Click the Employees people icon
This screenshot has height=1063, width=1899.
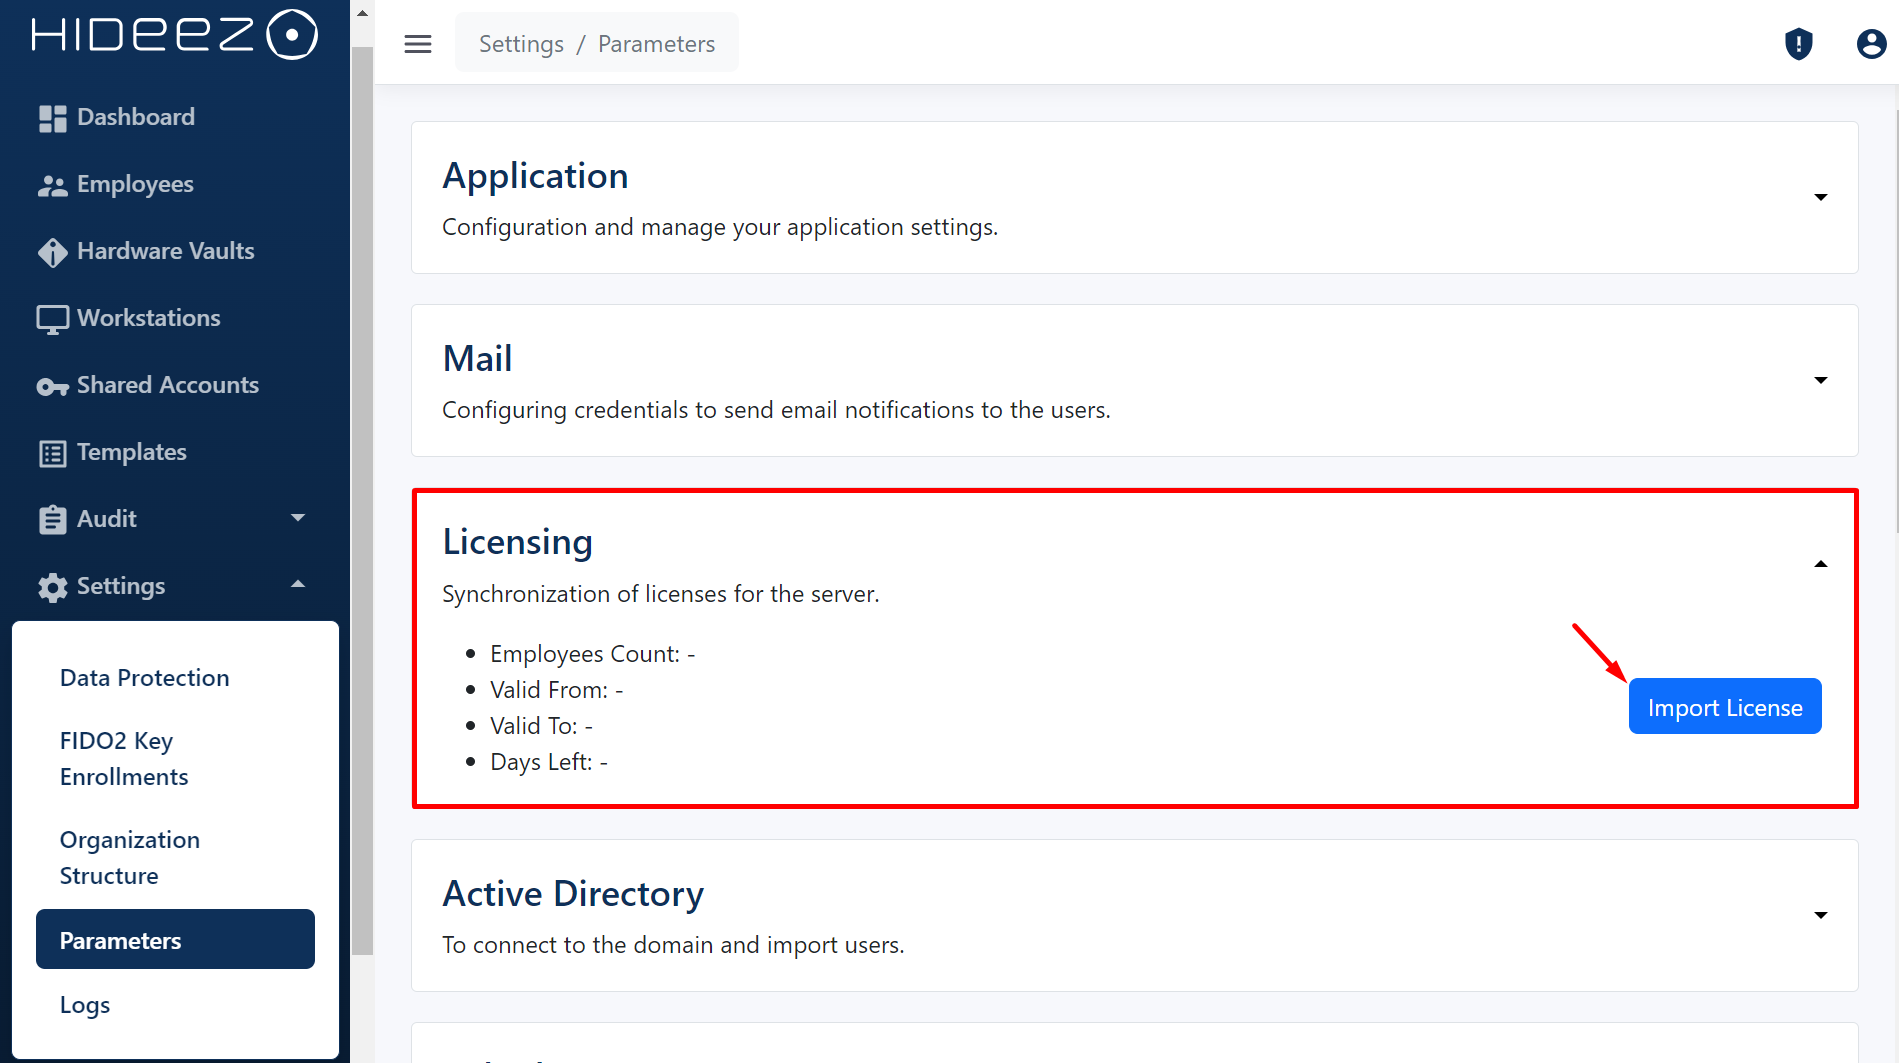tap(52, 185)
